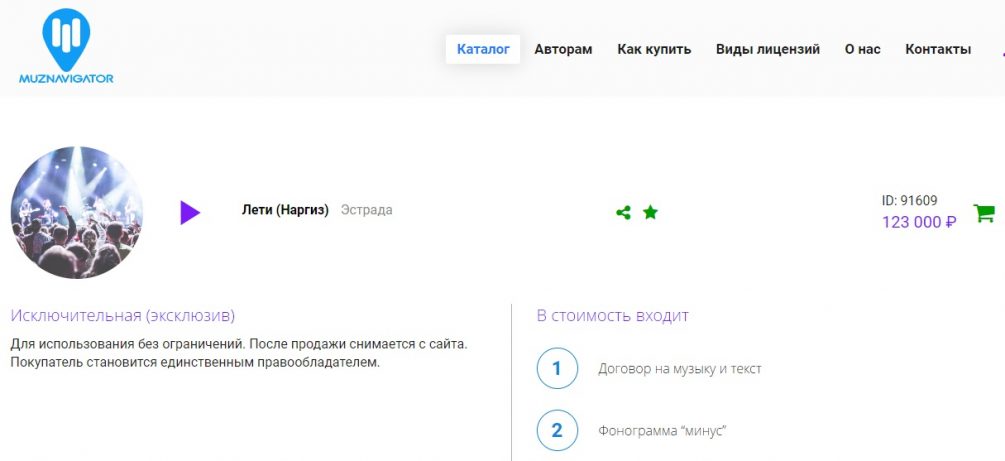Open the О нас page
Screen dimensions: 1005x461
(862, 49)
